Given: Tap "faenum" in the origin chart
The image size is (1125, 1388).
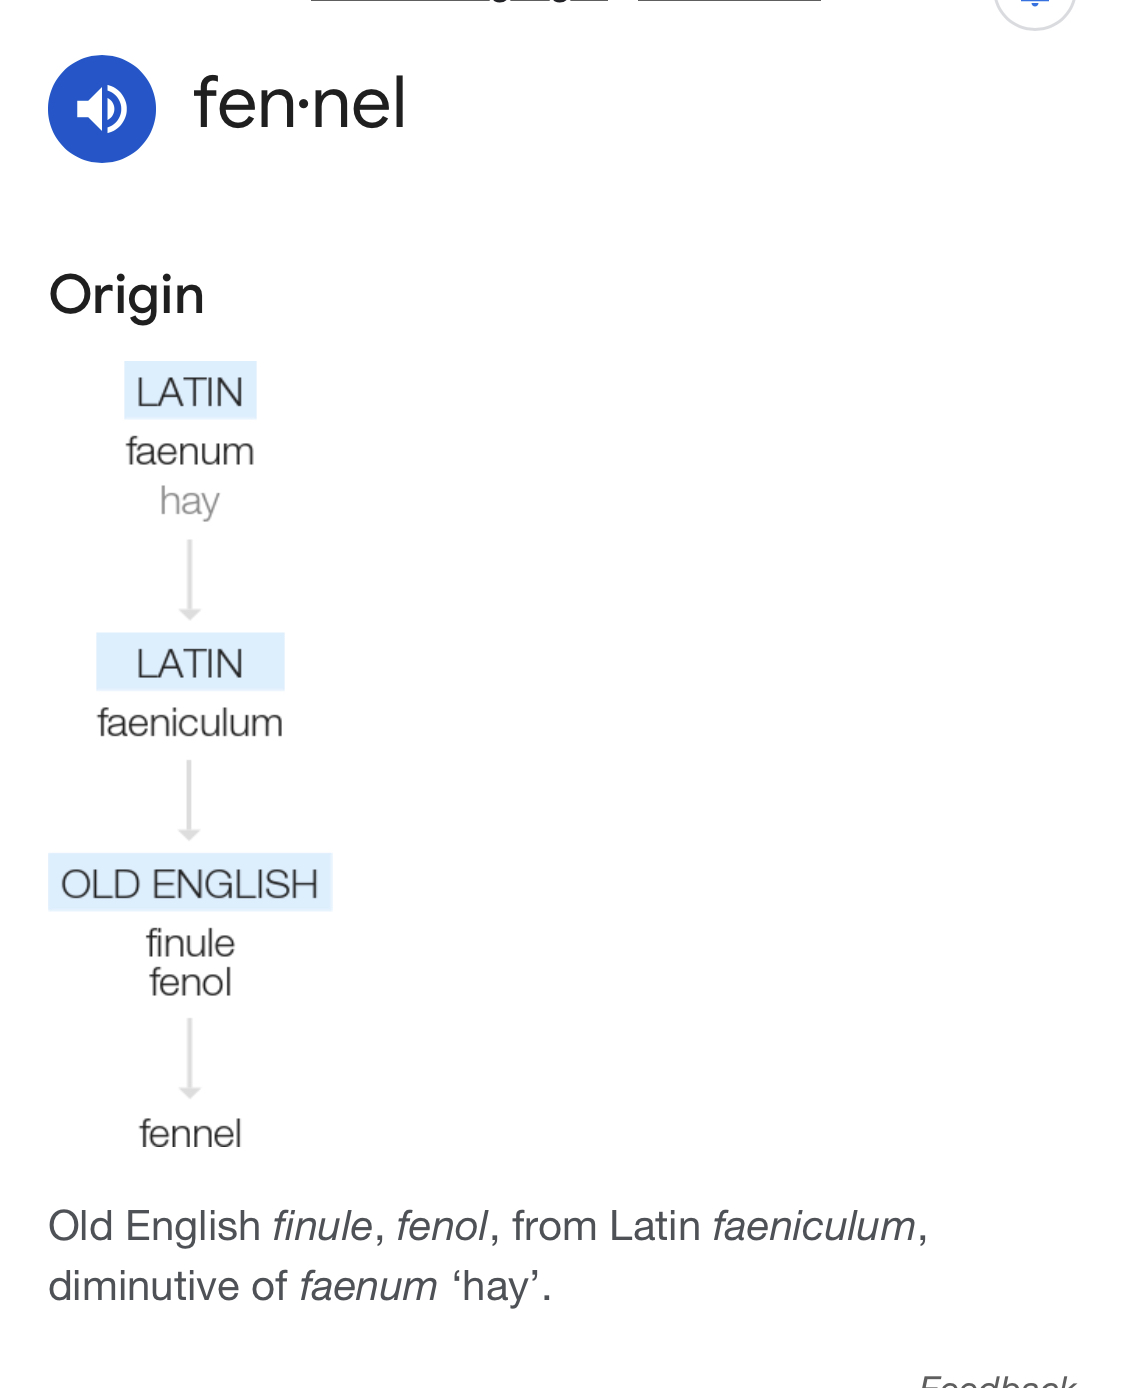Looking at the screenshot, I should tap(190, 451).
